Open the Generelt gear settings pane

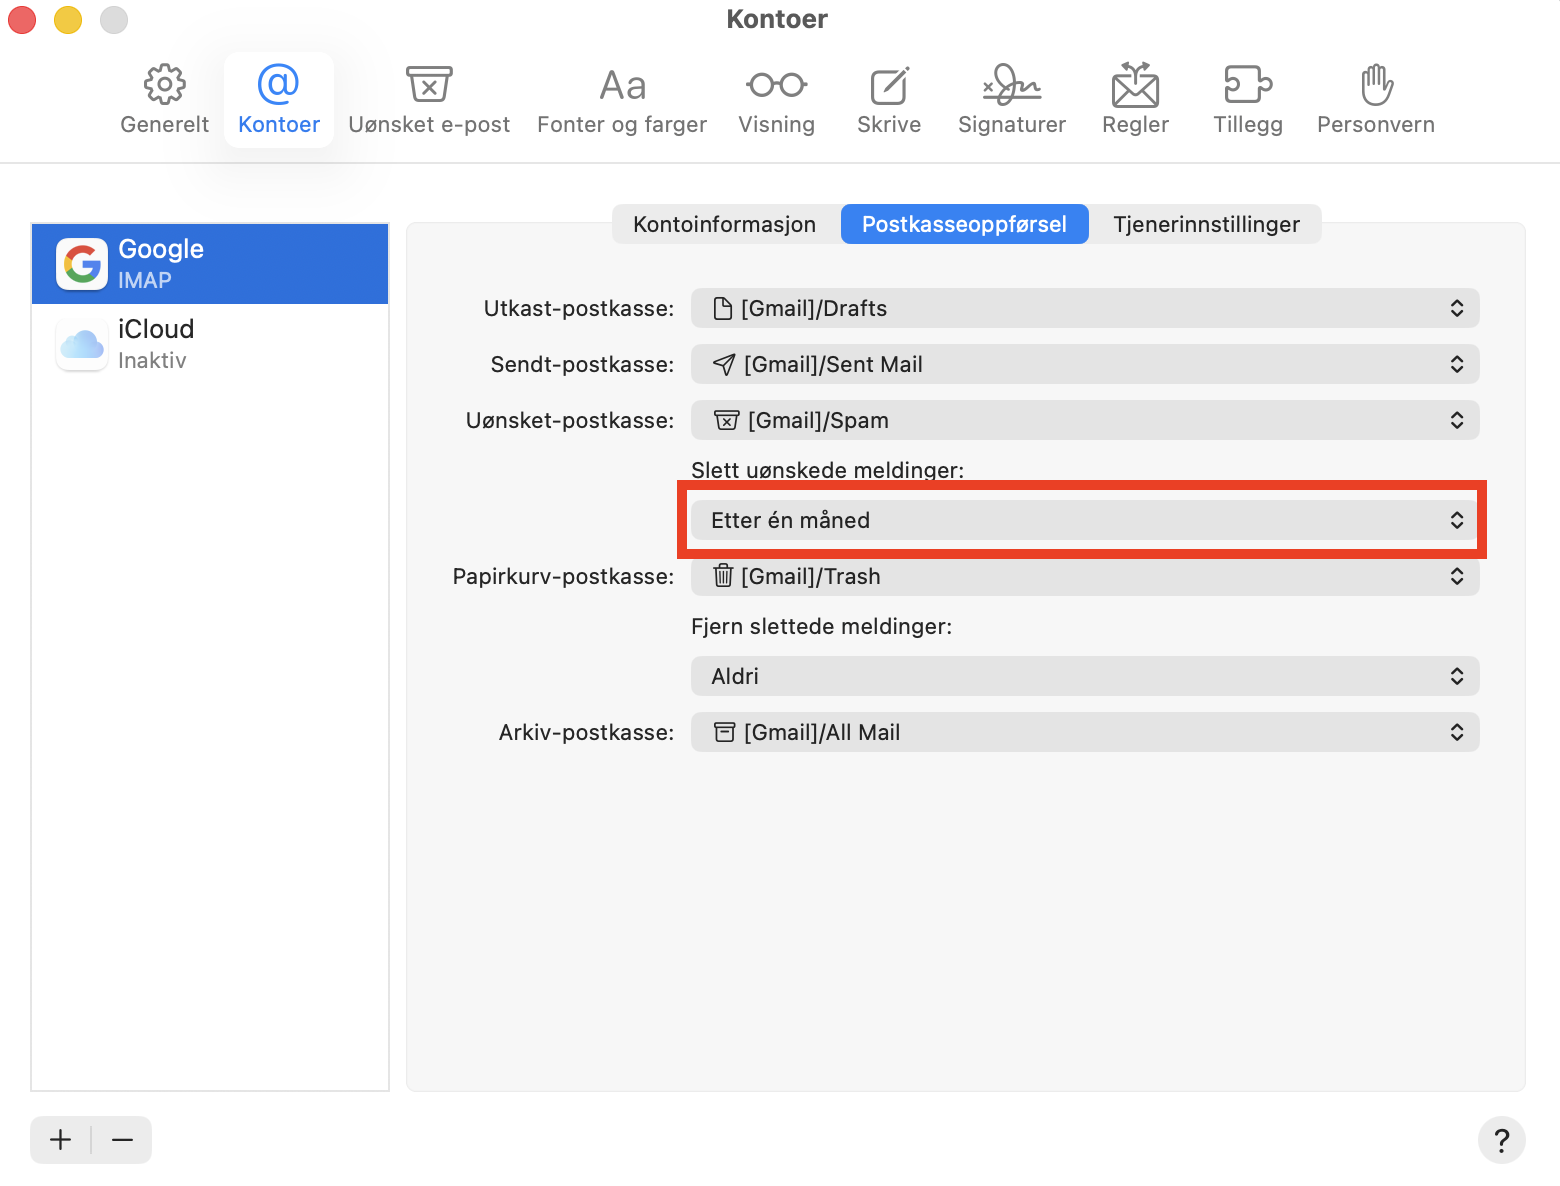[164, 100]
